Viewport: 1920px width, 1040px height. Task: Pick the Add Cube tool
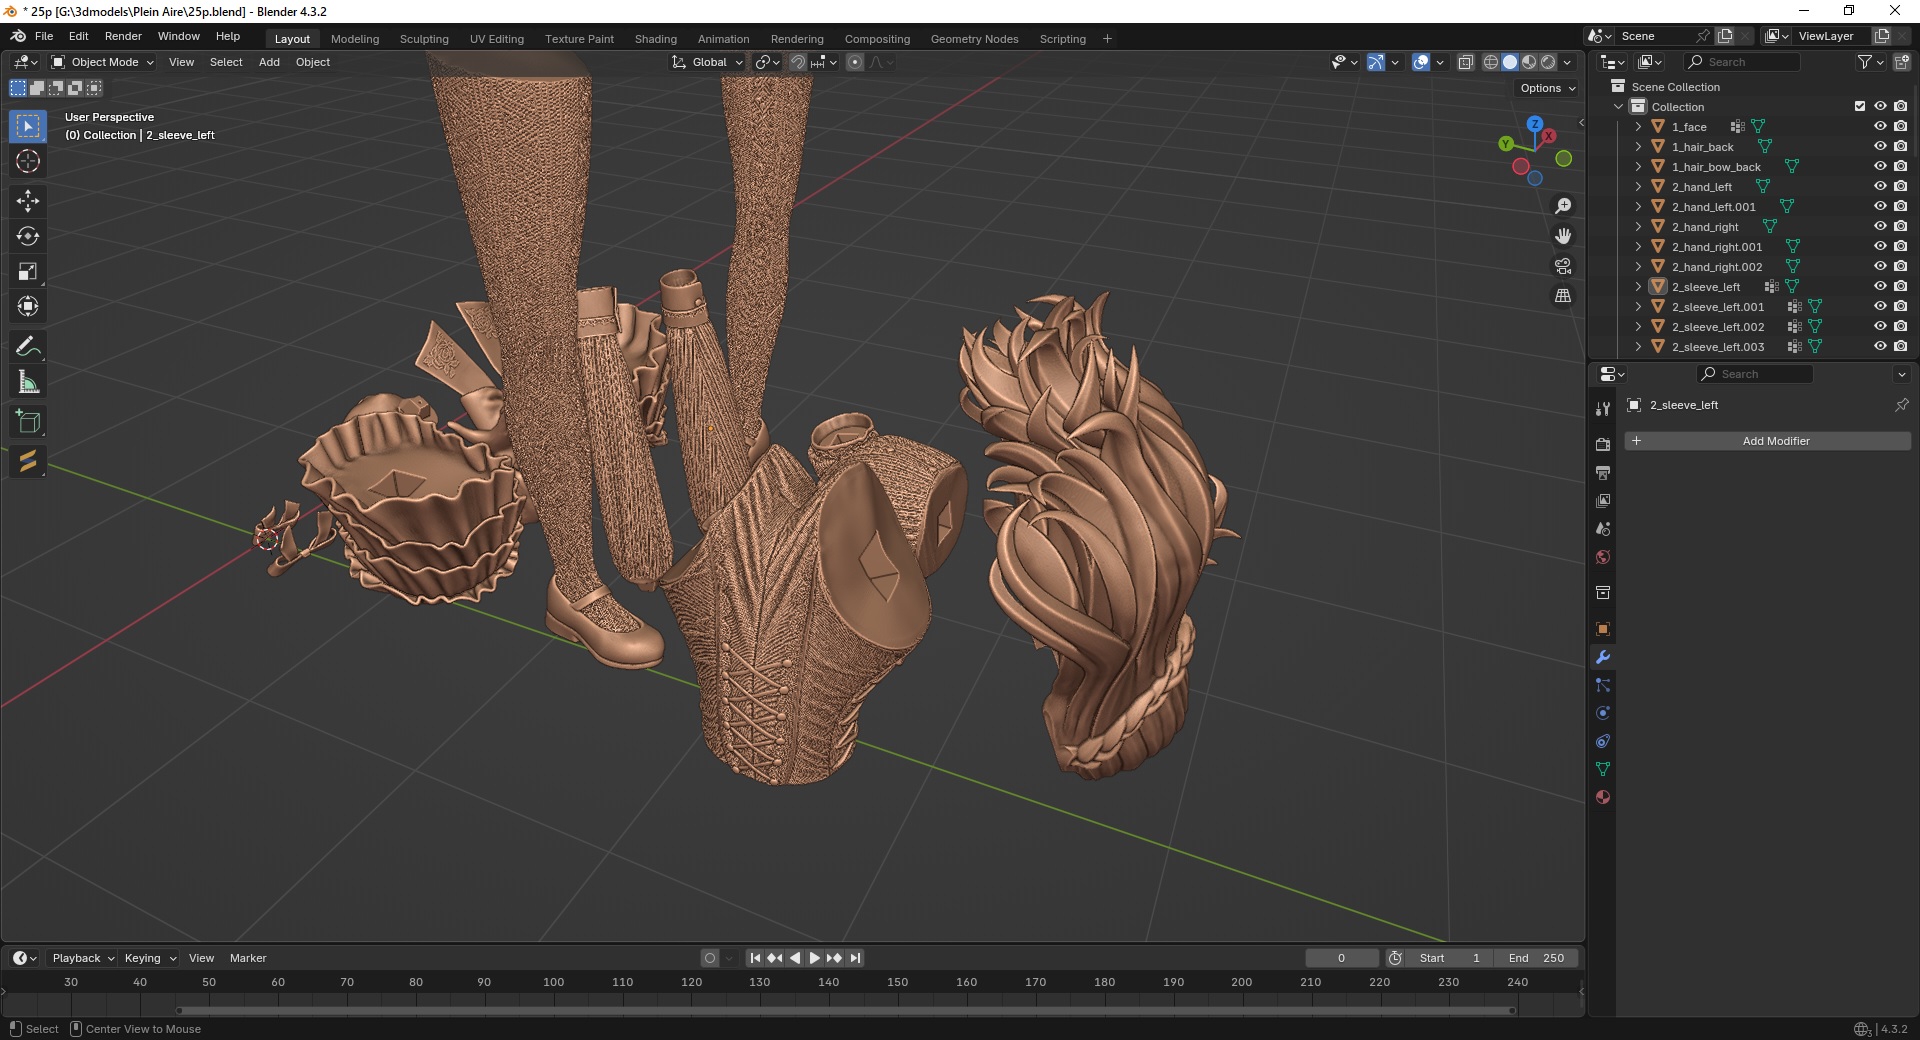28,422
